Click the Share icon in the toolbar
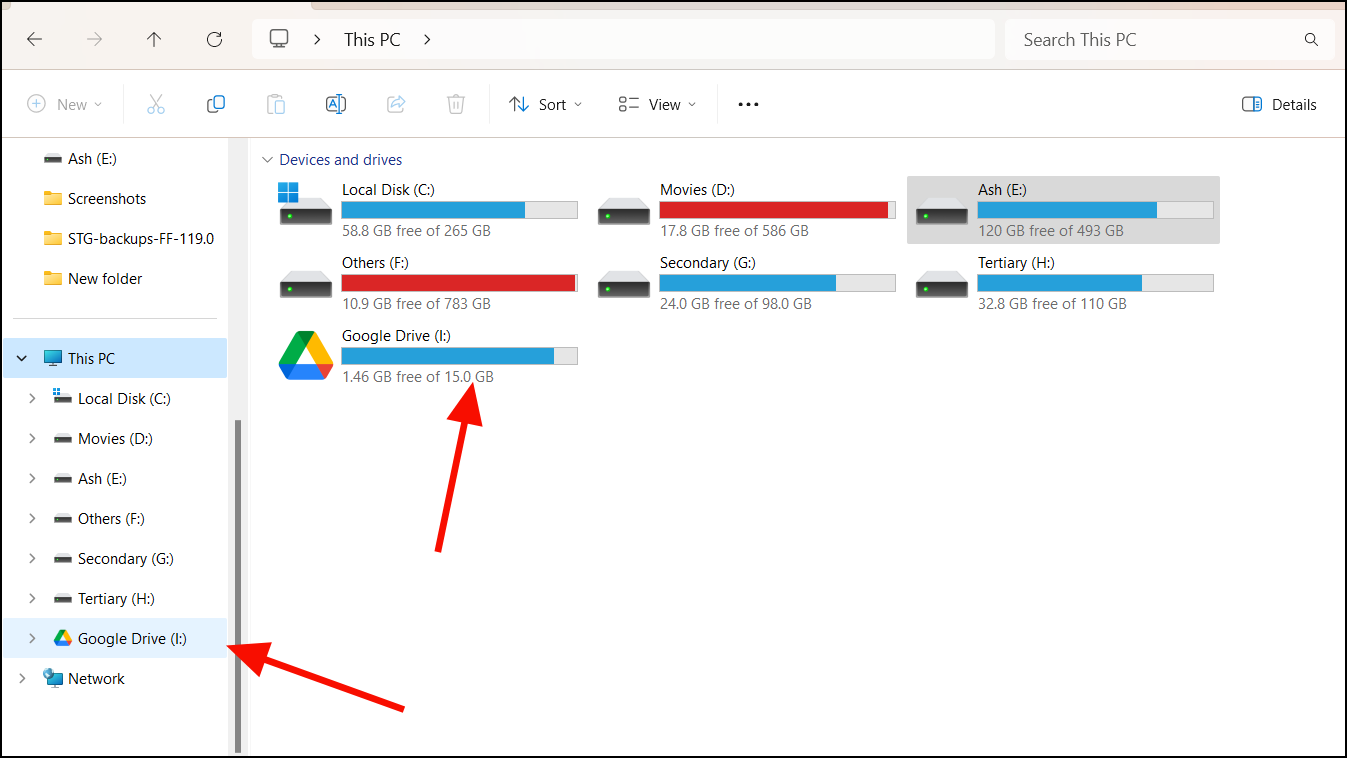Viewport: 1347px width, 758px height. (396, 103)
